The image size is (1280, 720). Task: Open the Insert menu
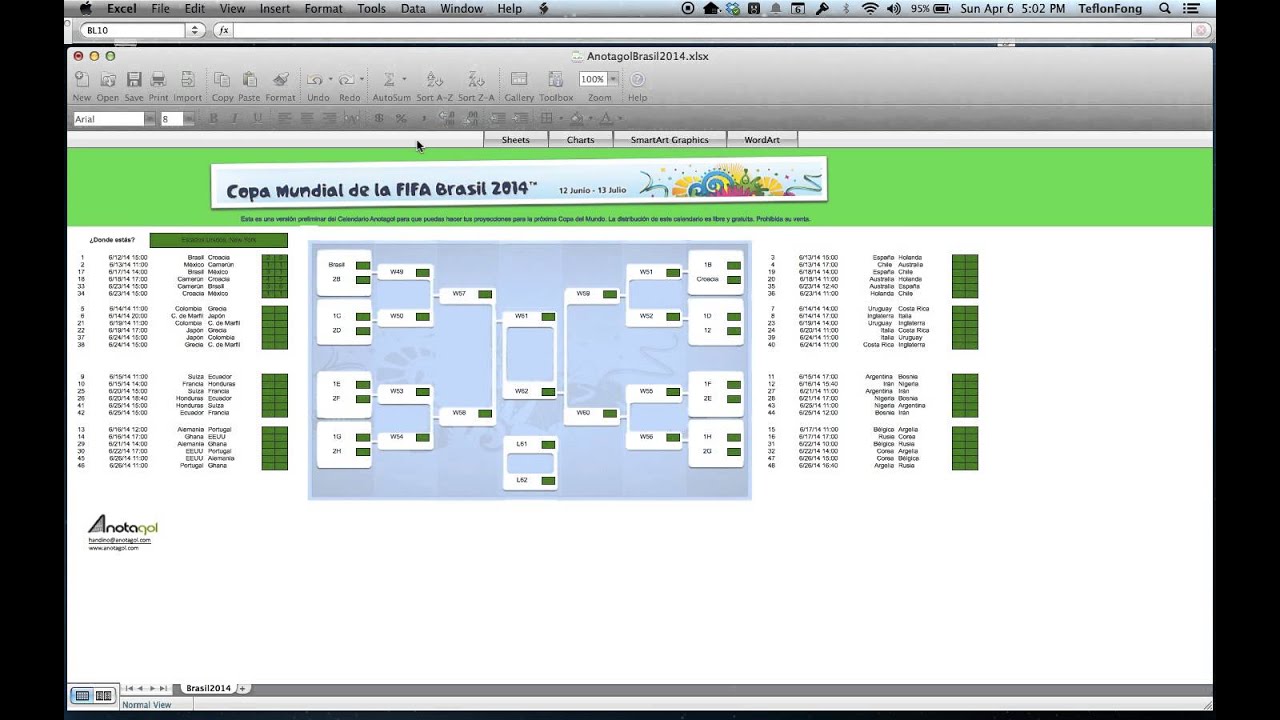(275, 8)
